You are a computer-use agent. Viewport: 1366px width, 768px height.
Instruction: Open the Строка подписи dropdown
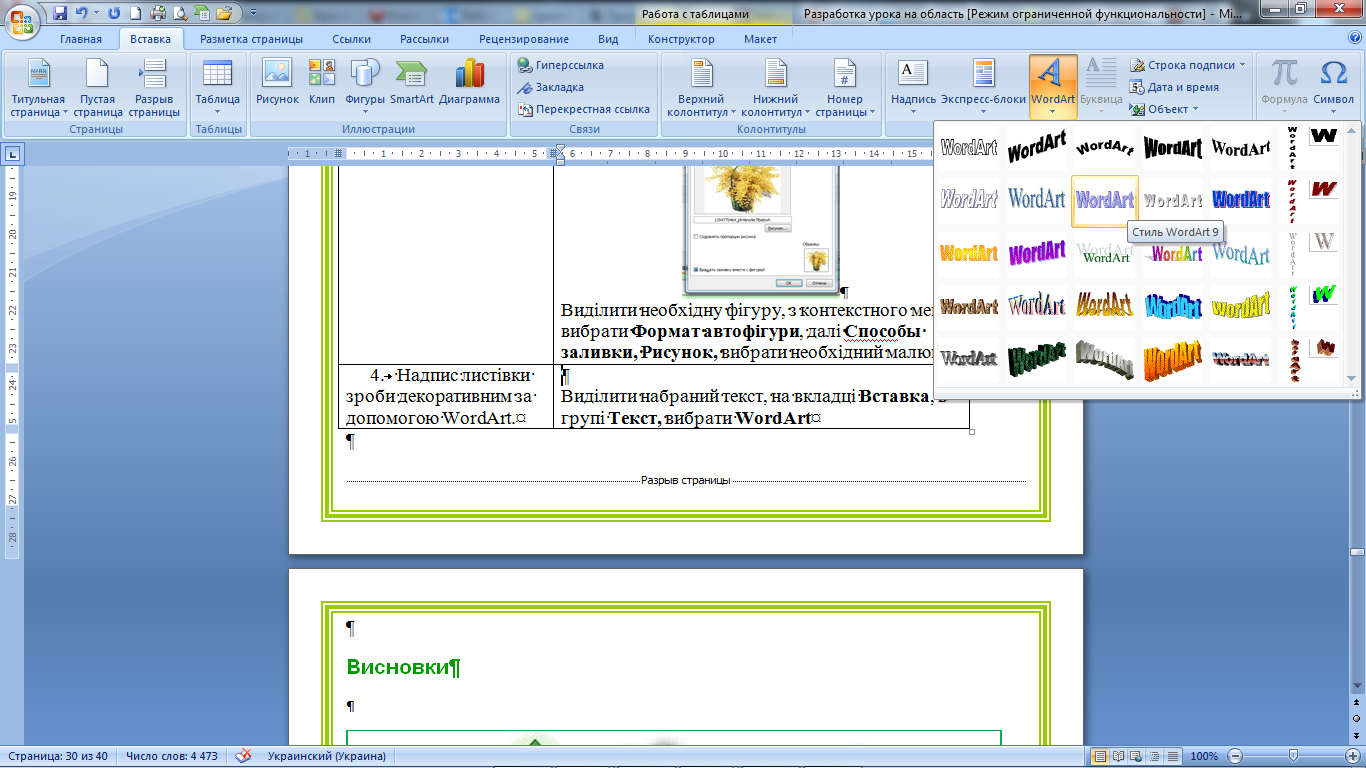(1188, 65)
